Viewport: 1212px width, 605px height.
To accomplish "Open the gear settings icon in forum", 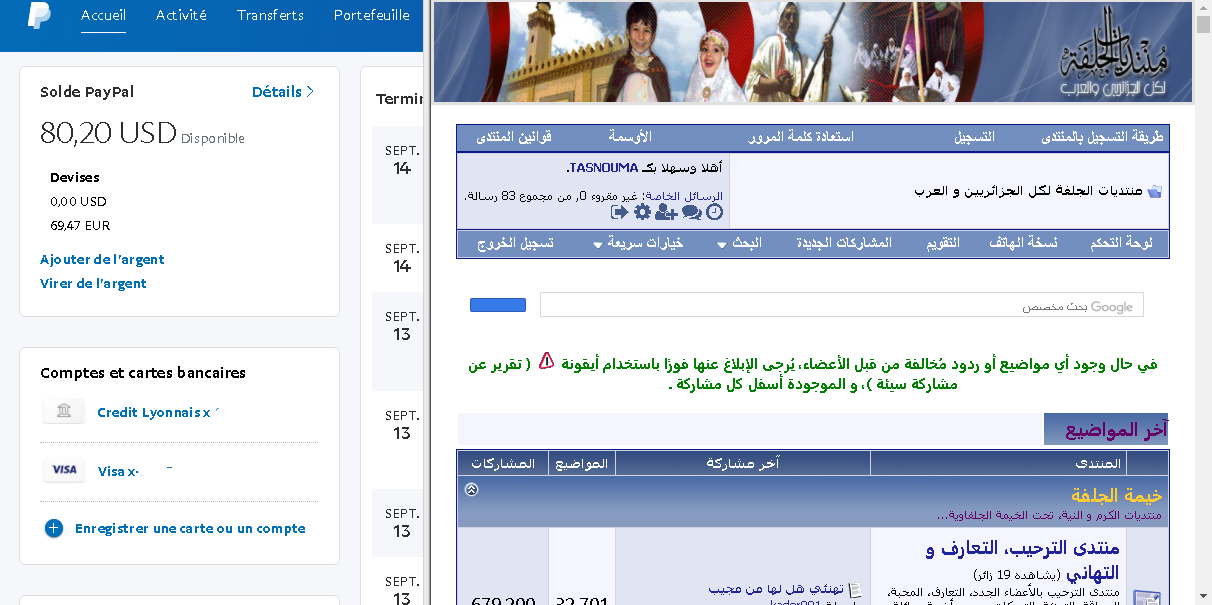I will click(642, 212).
